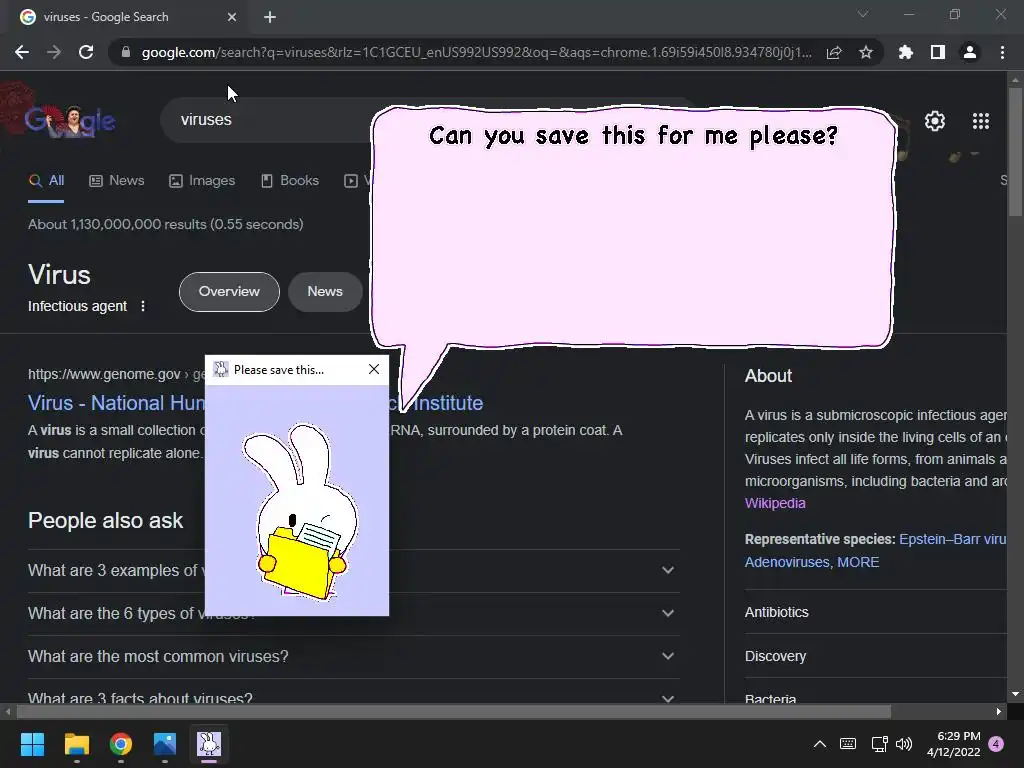Open the Google apps grid

(x=981, y=121)
